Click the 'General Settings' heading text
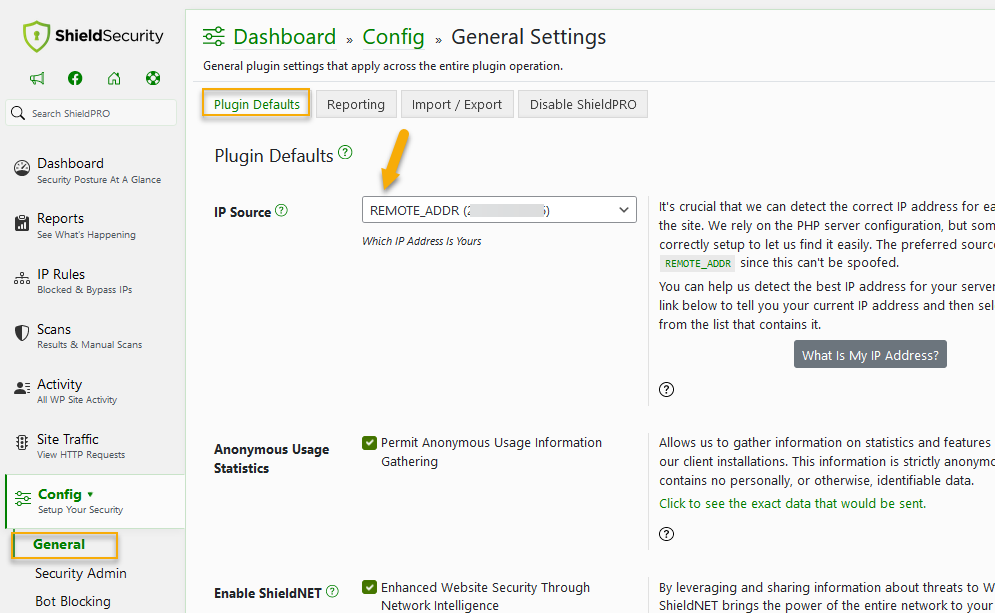Image resolution: width=995 pixels, height=613 pixels. (x=529, y=37)
